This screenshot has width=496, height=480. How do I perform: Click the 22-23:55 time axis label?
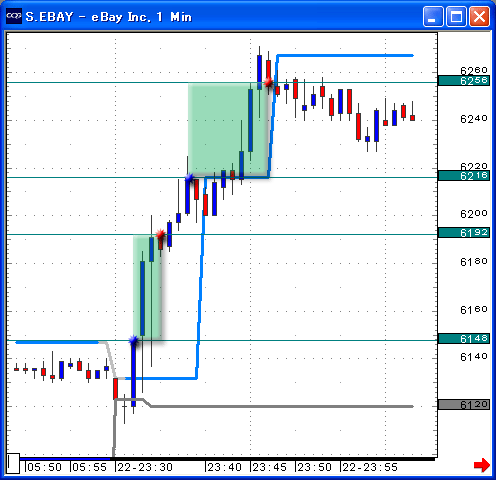coord(370,467)
